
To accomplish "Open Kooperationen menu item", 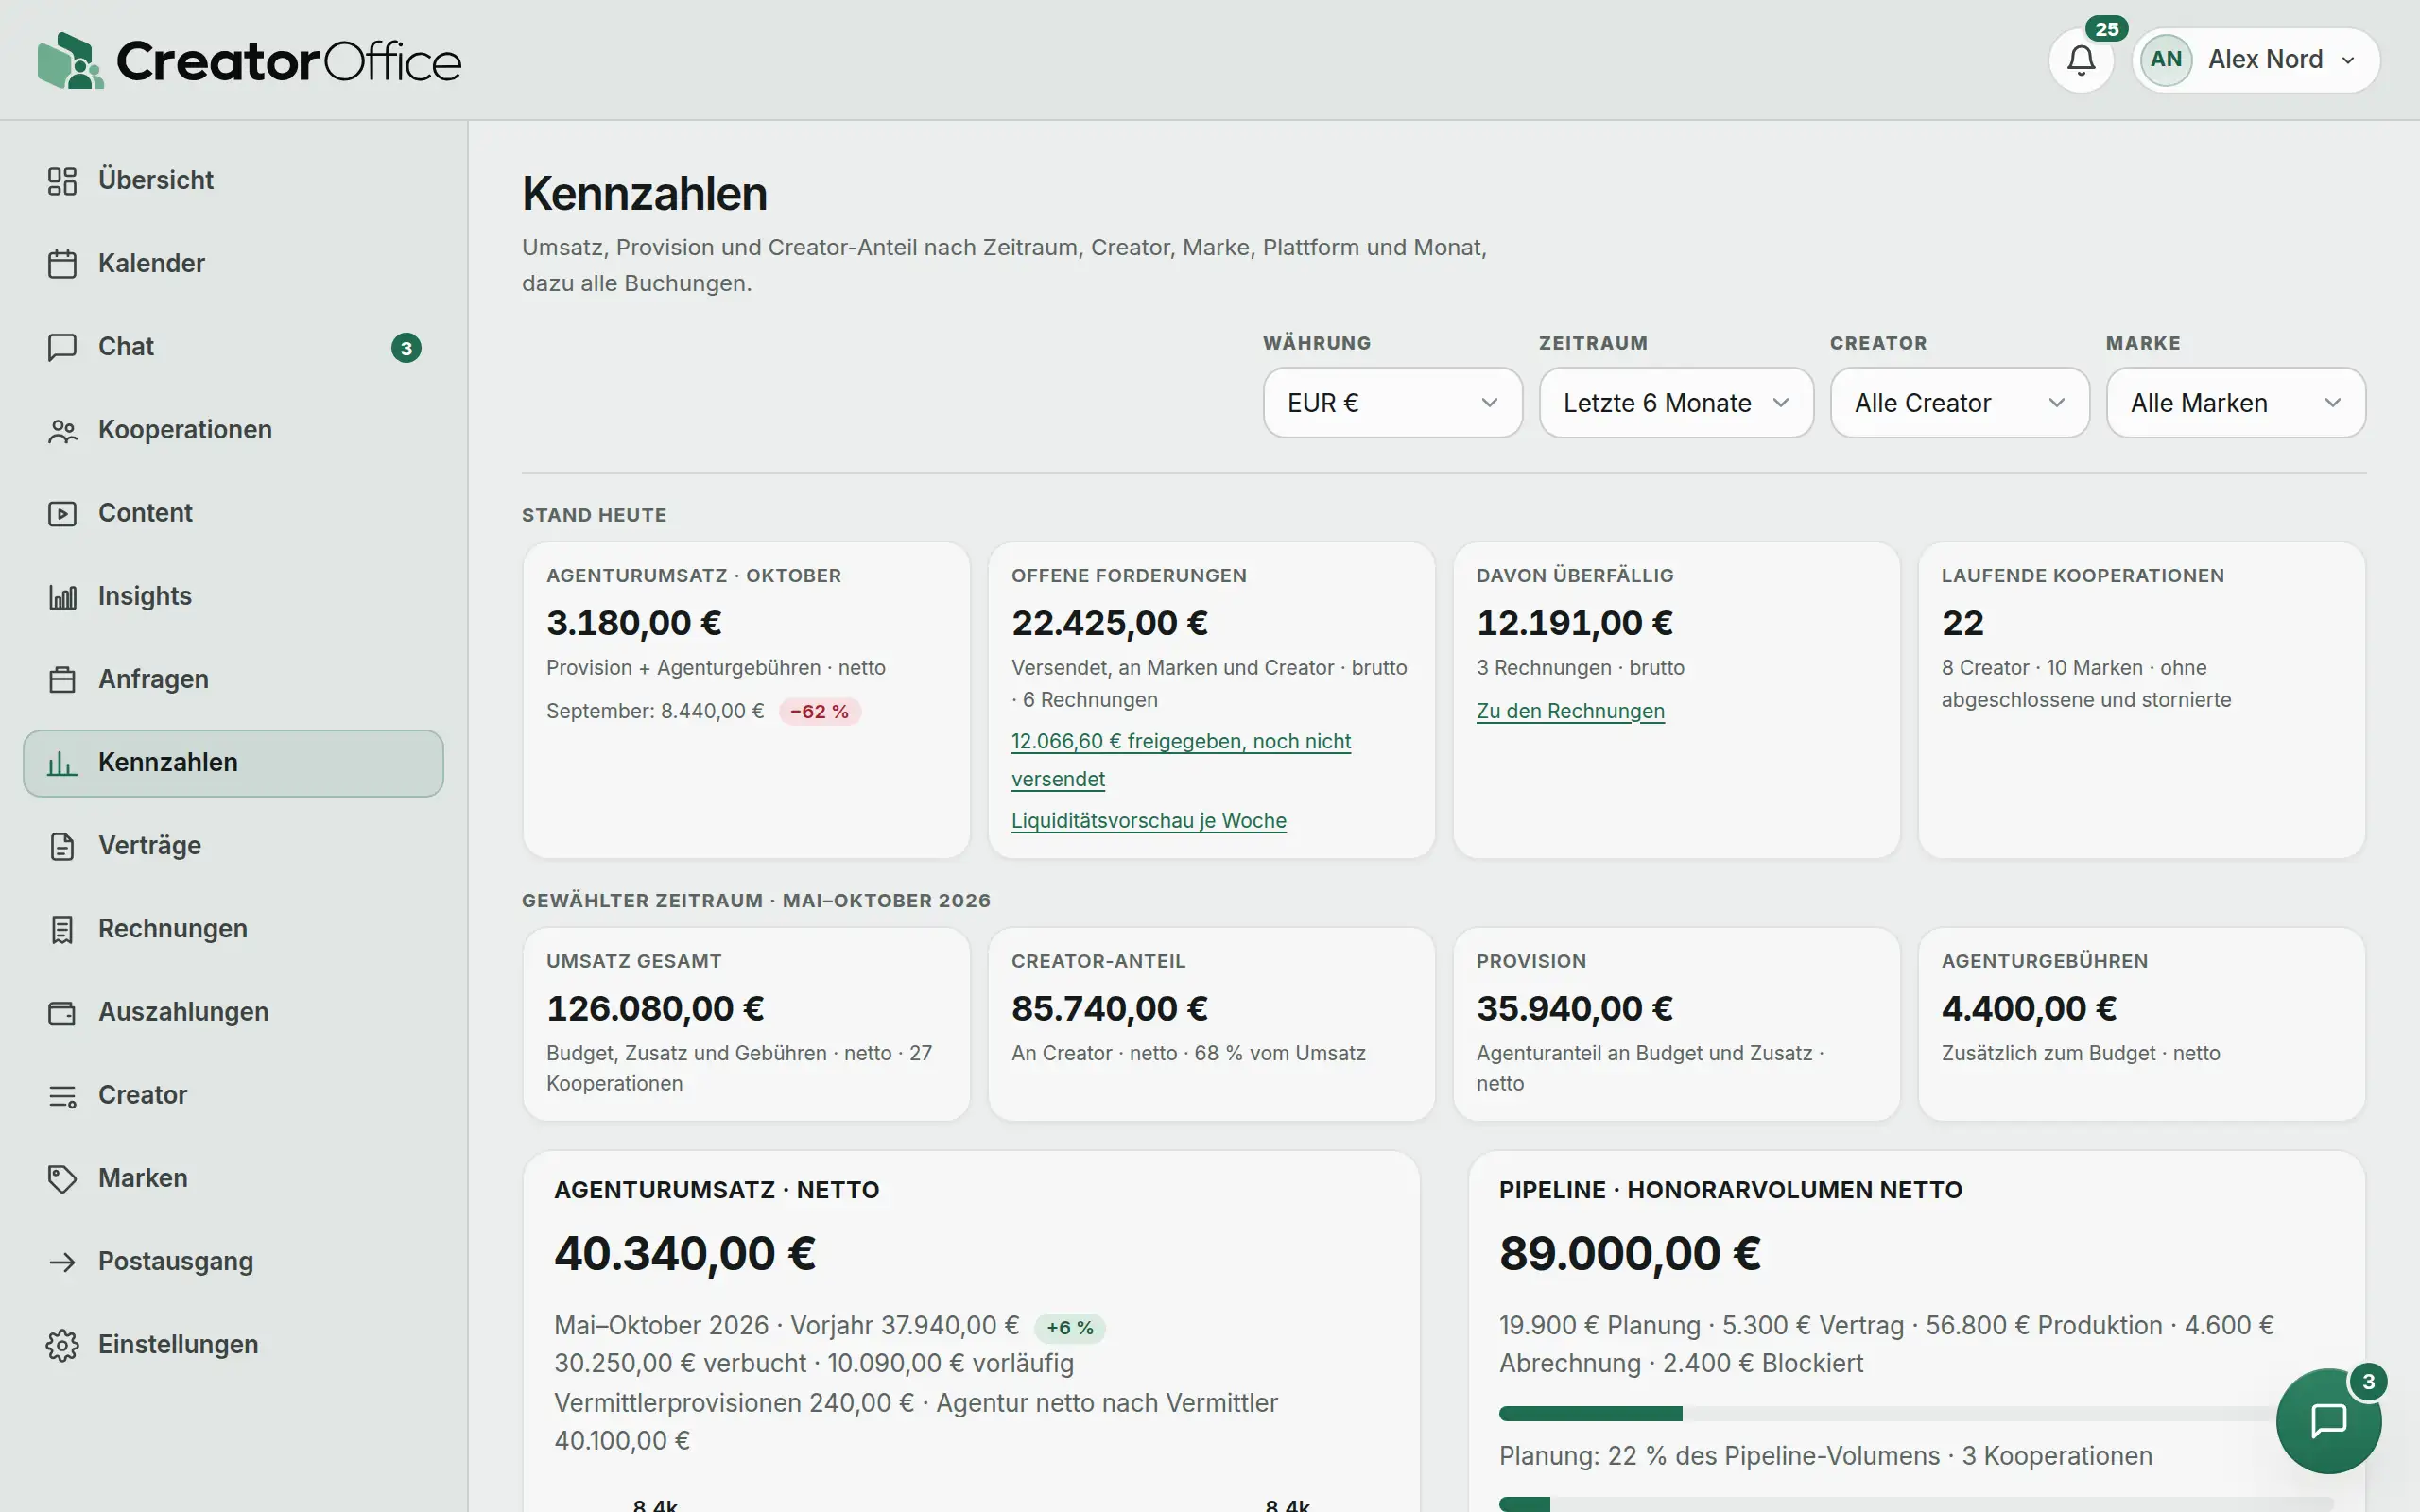I will pyautogui.click(x=233, y=430).
